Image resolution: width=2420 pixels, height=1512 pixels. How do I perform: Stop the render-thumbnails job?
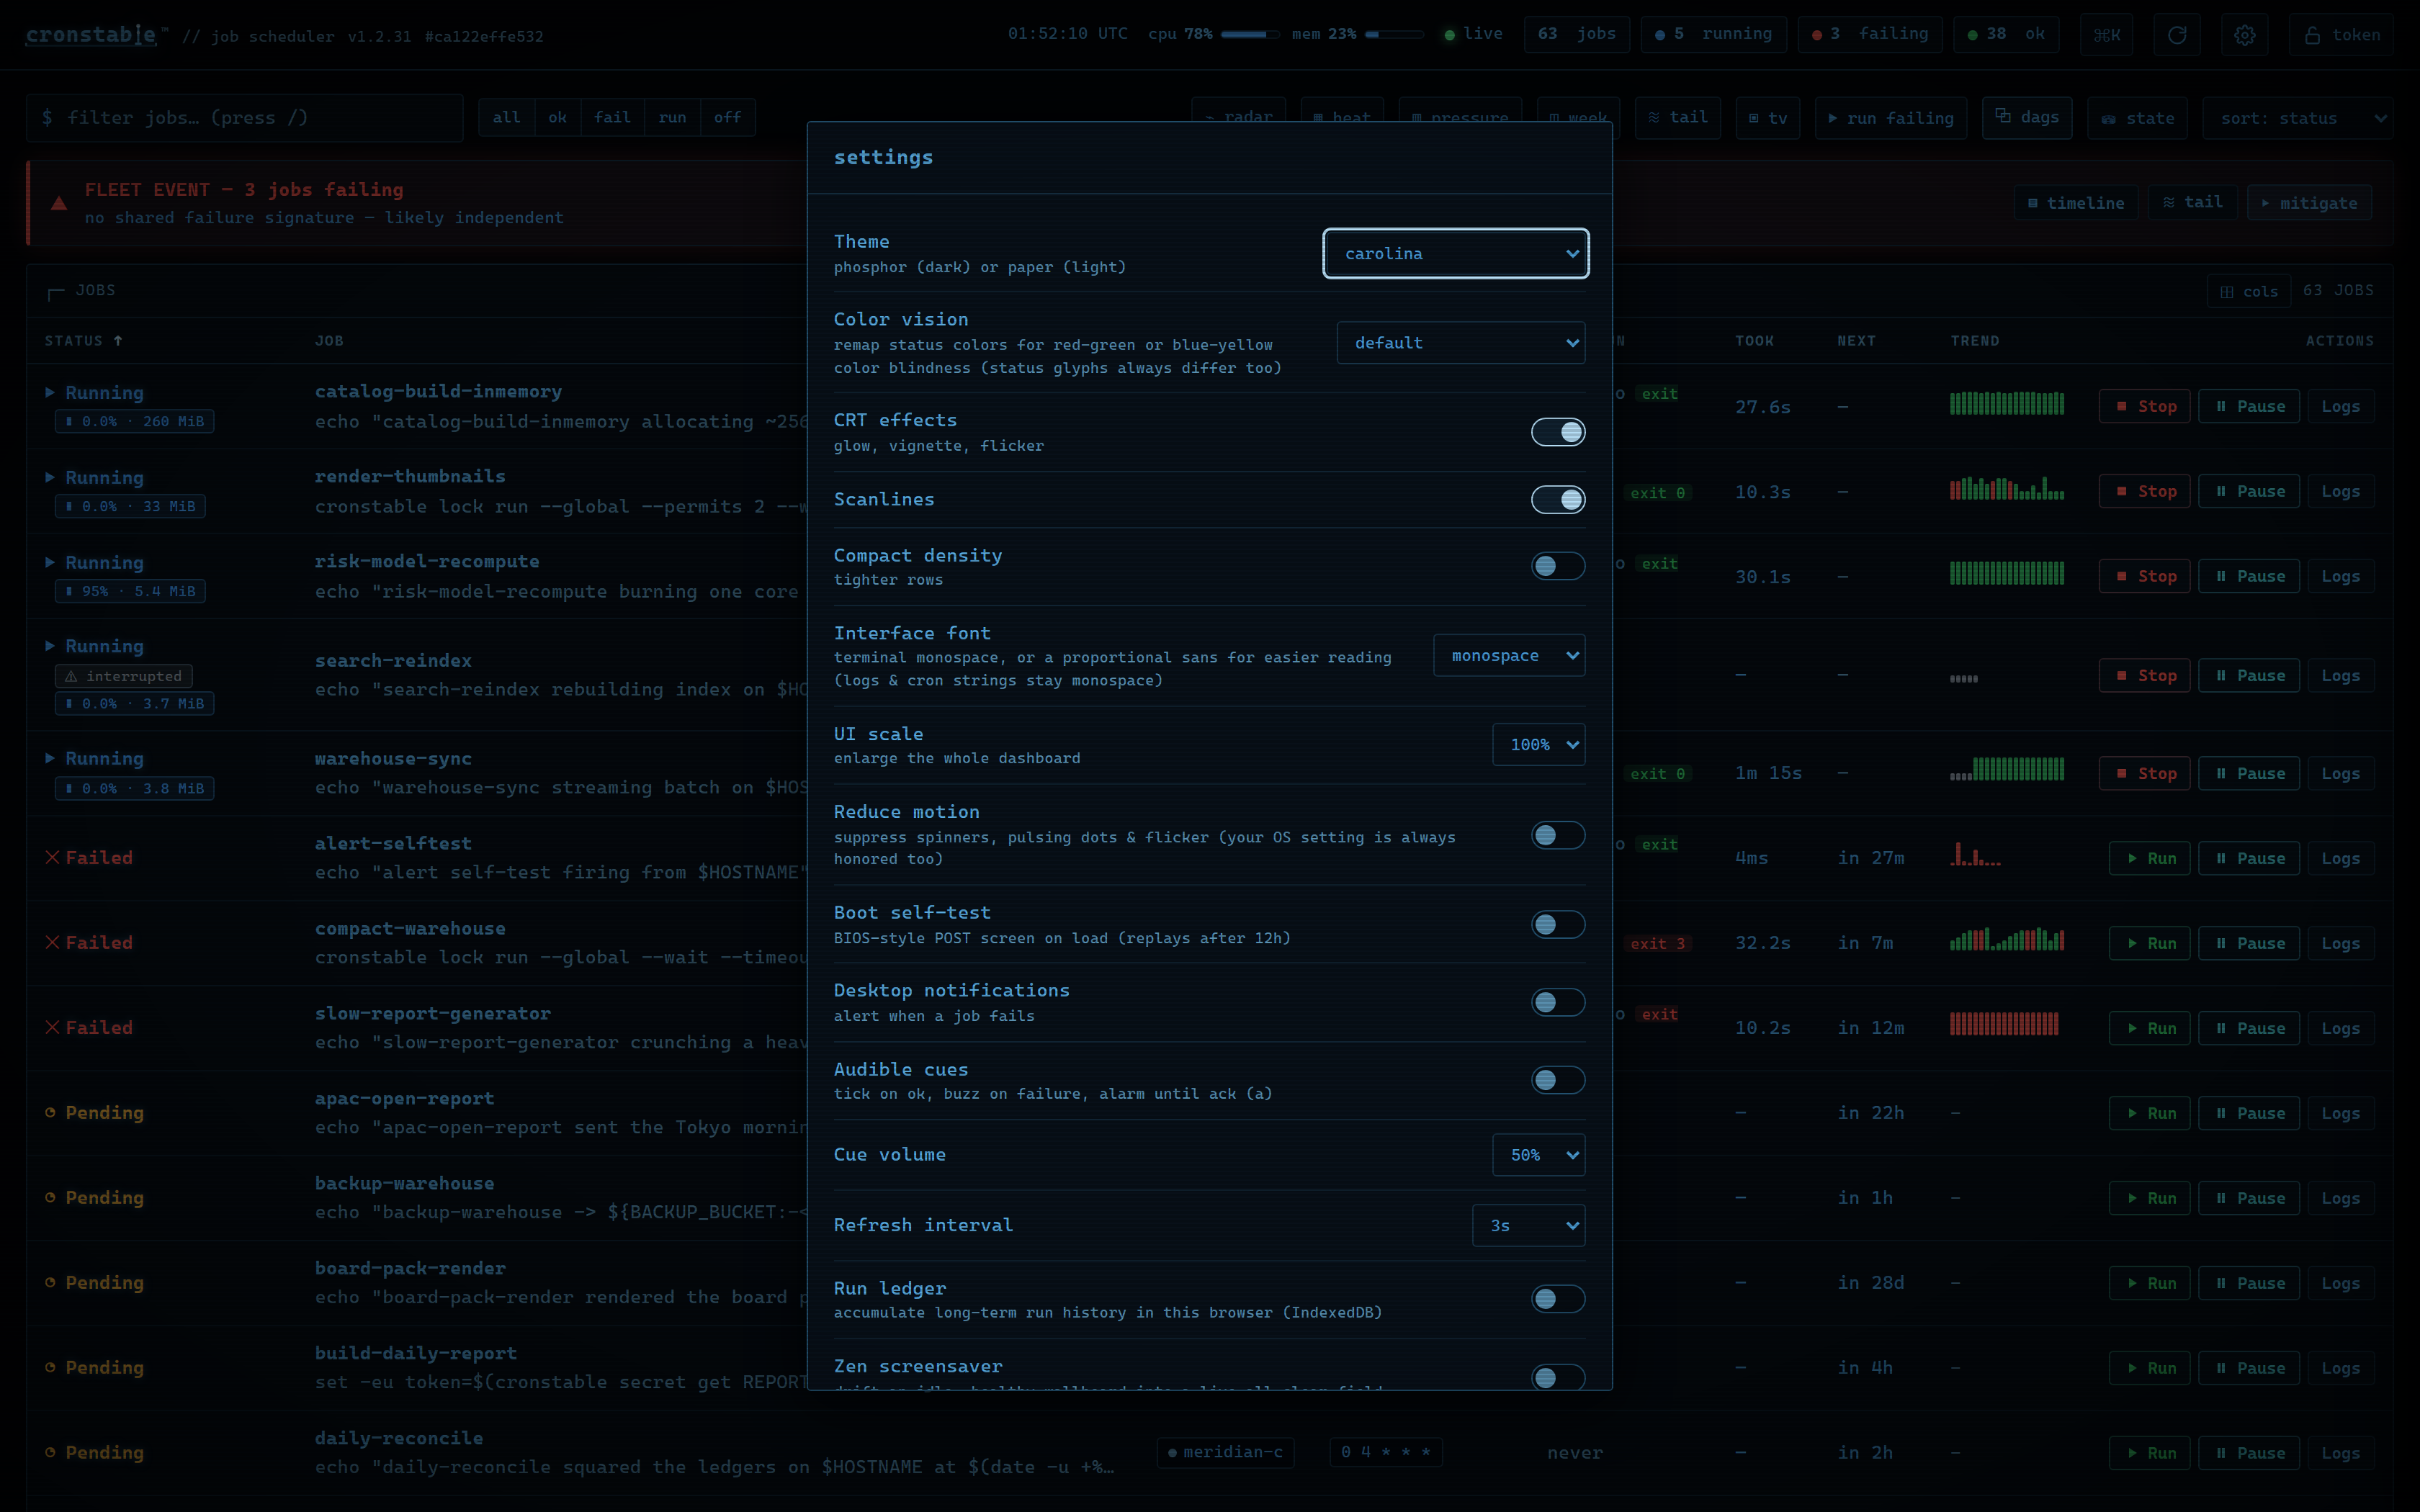pos(2146,492)
